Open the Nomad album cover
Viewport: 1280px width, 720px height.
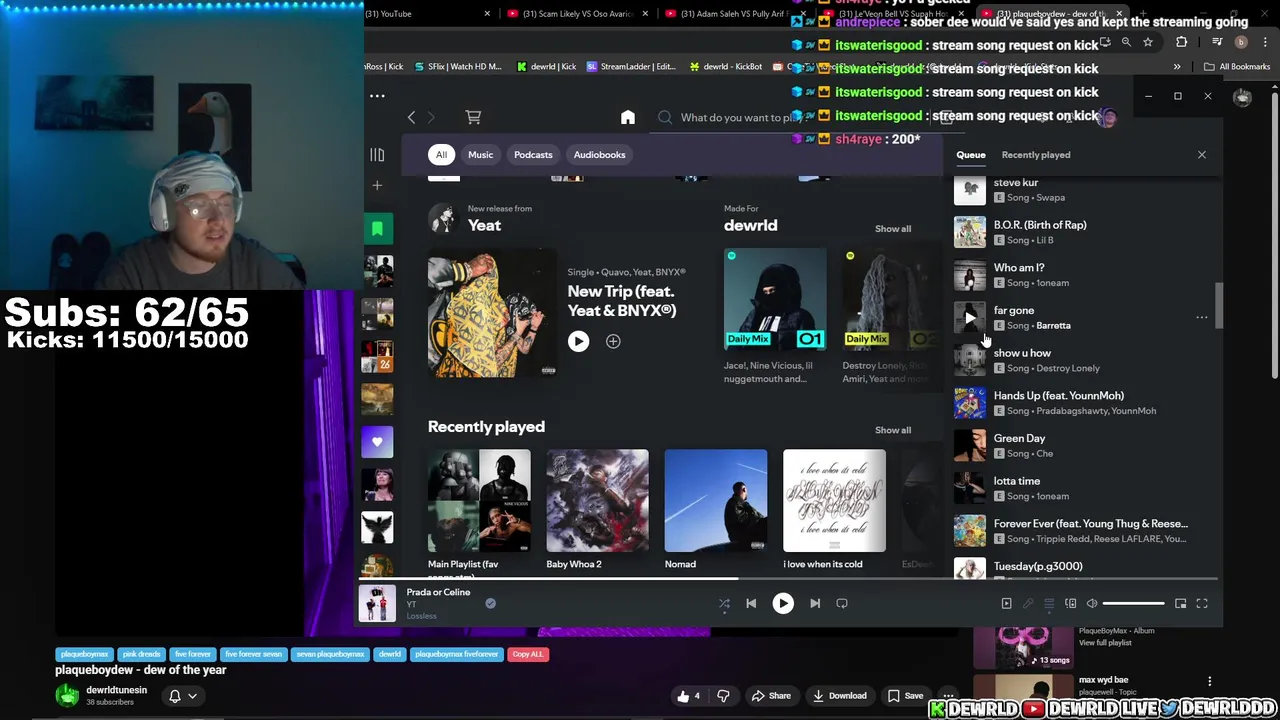(716, 500)
